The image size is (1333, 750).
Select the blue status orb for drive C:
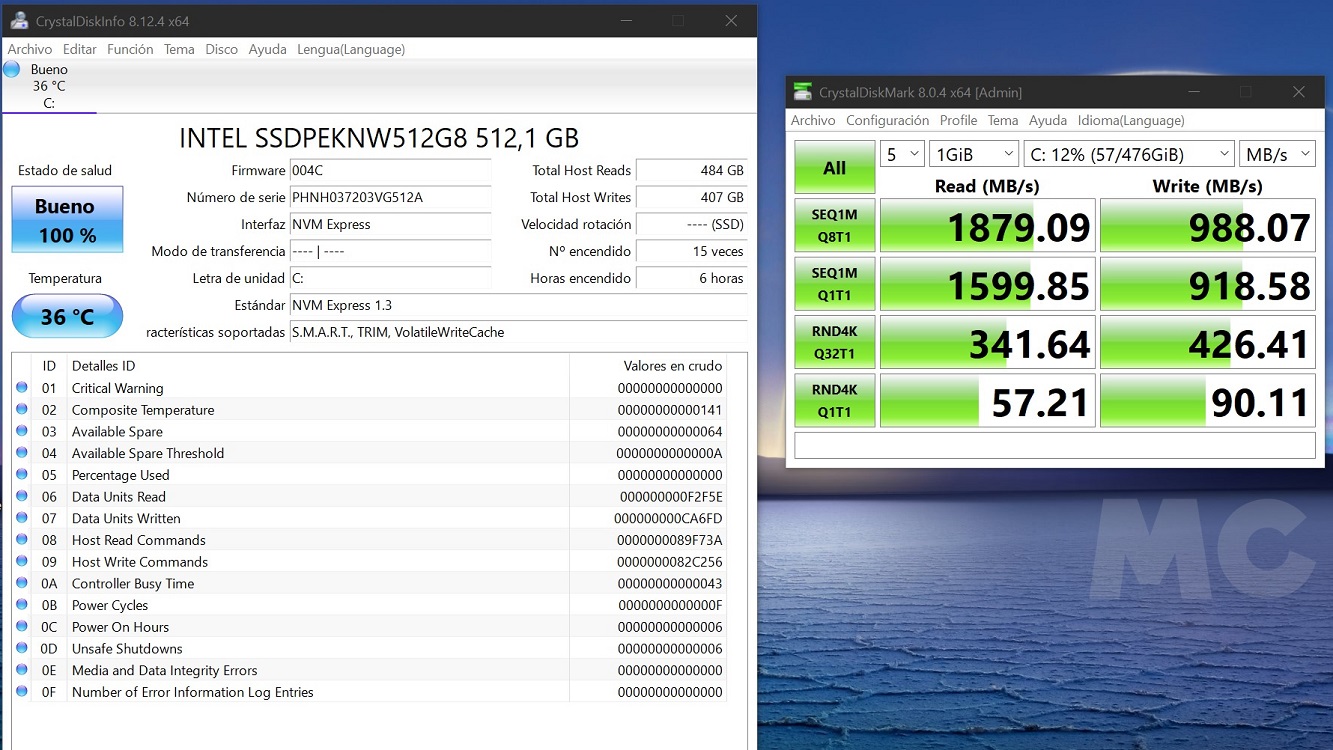[12, 69]
